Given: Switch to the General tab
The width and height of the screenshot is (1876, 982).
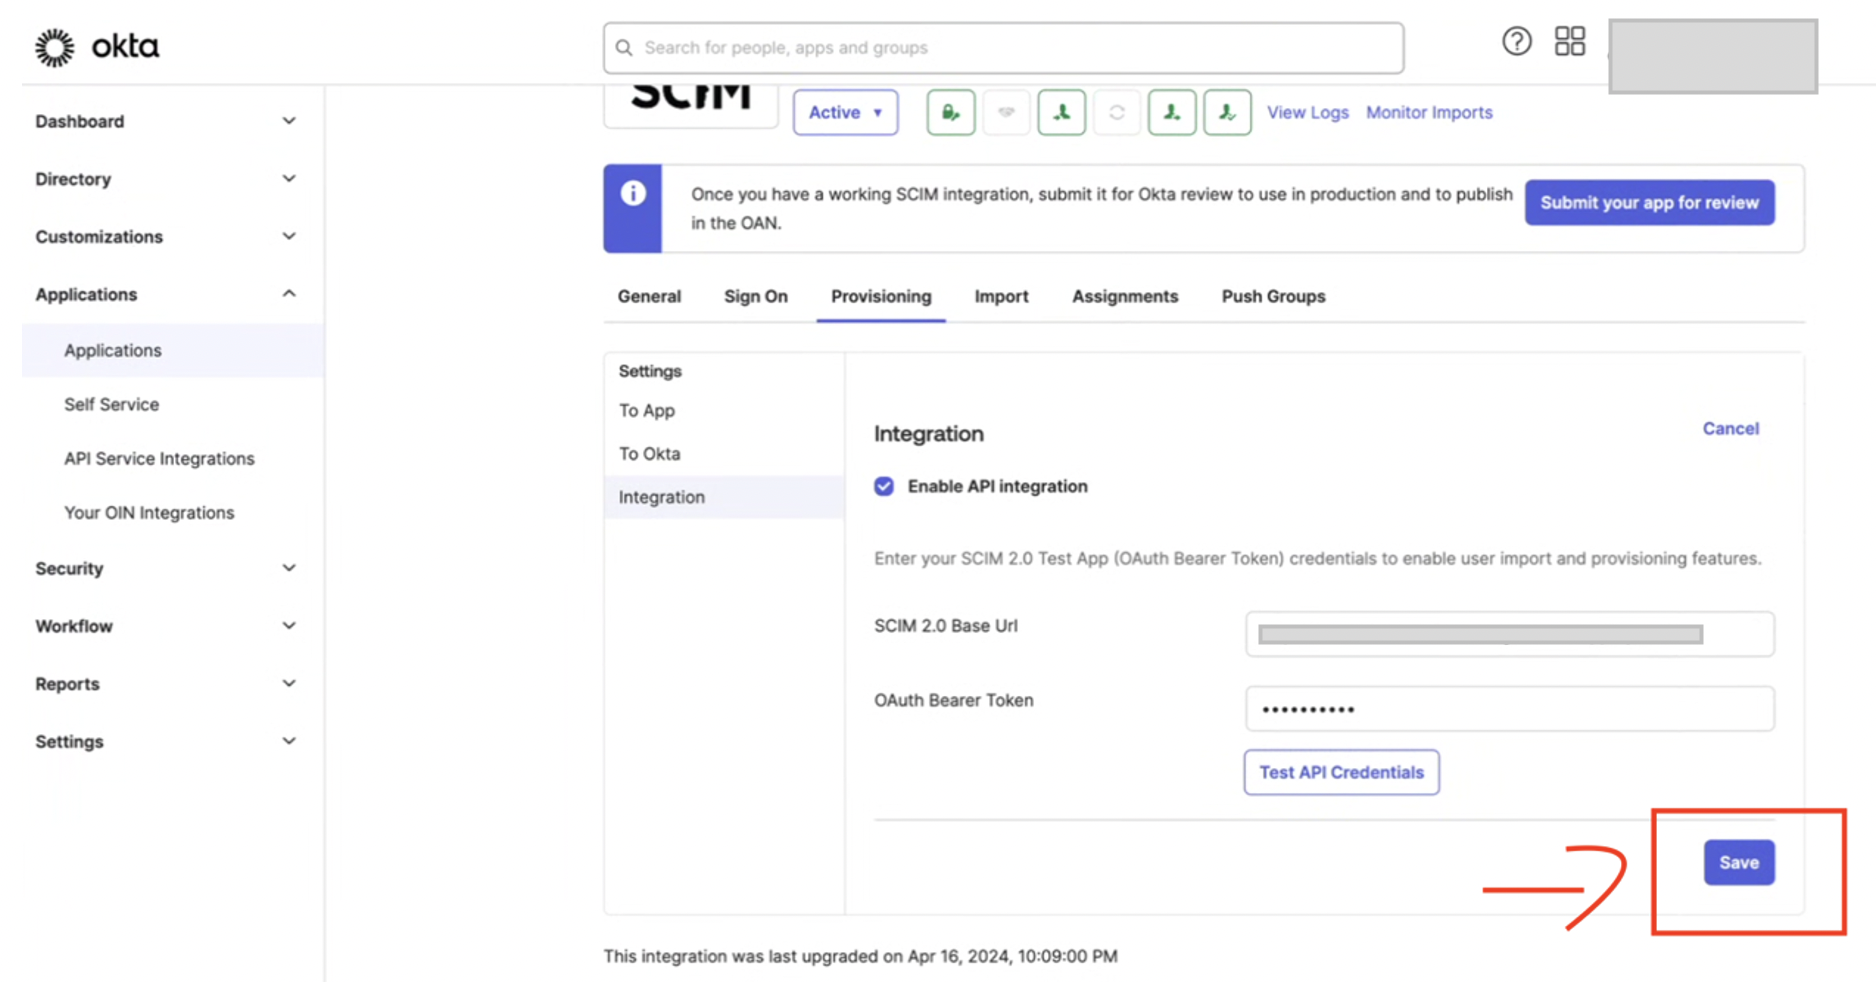Looking at the screenshot, I should point(649,296).
